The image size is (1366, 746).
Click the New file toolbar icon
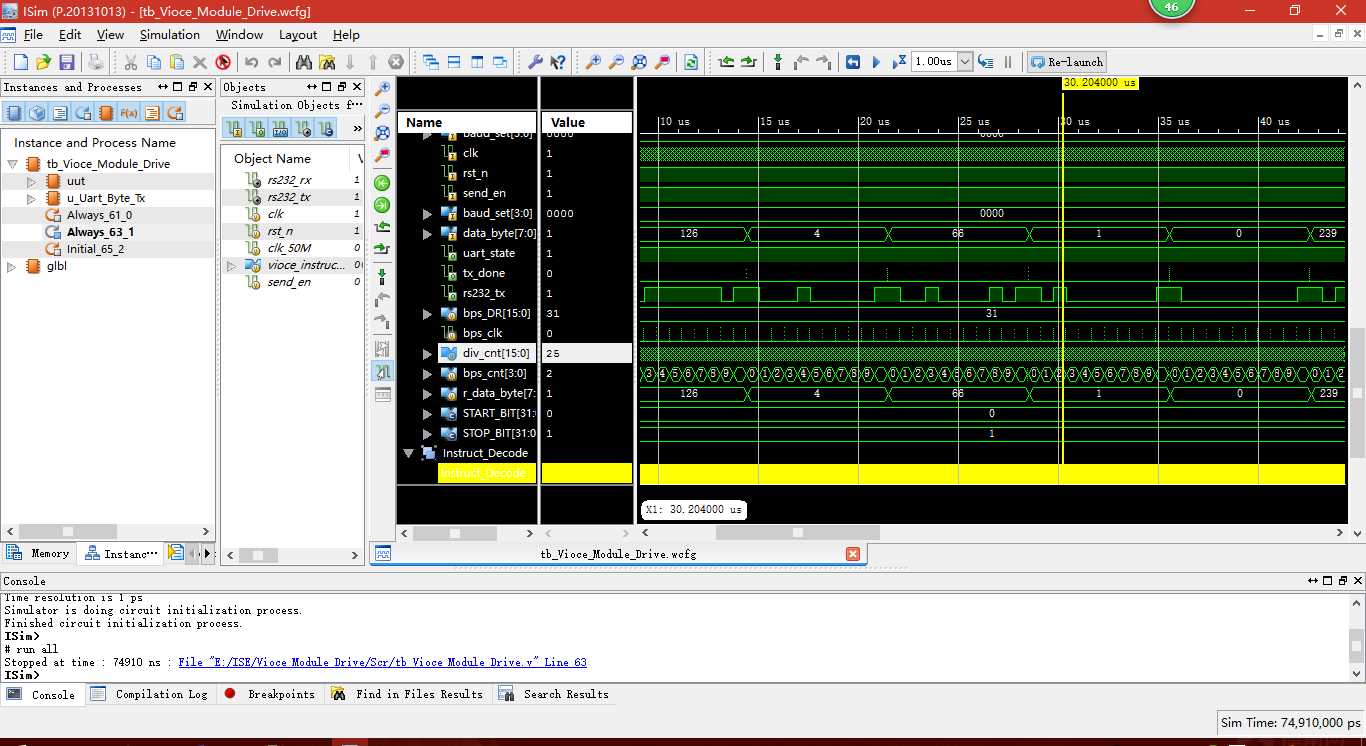click(20, 62)
